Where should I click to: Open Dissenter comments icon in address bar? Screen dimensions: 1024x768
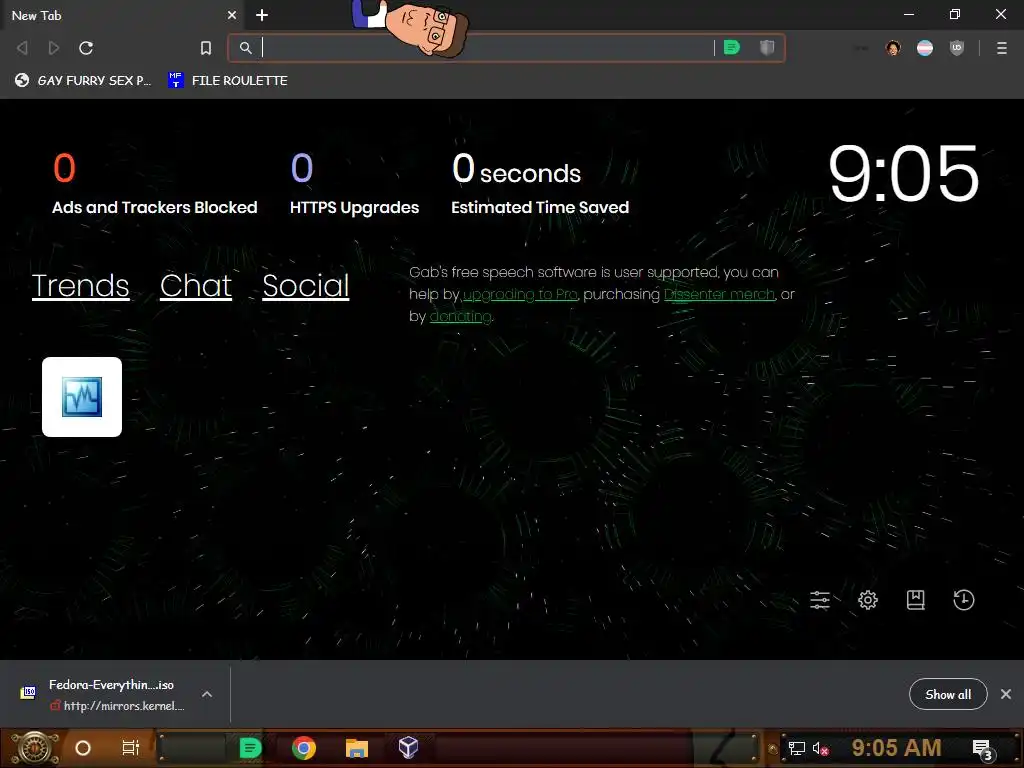point(732,48)
